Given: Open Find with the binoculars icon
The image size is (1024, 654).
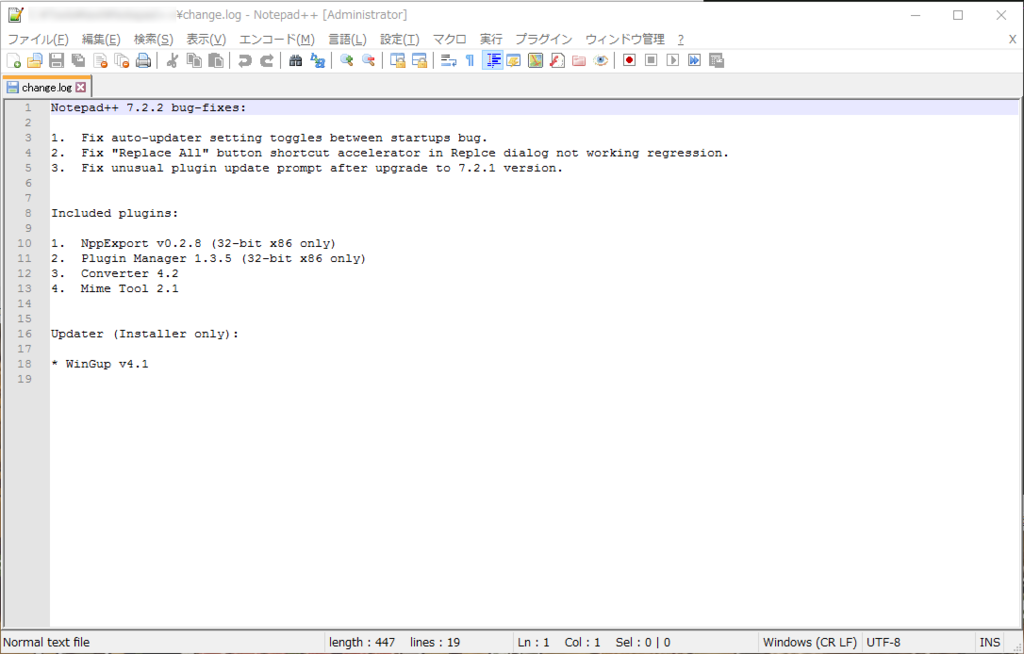Looking at the screenshot, I should coord(296,61).
